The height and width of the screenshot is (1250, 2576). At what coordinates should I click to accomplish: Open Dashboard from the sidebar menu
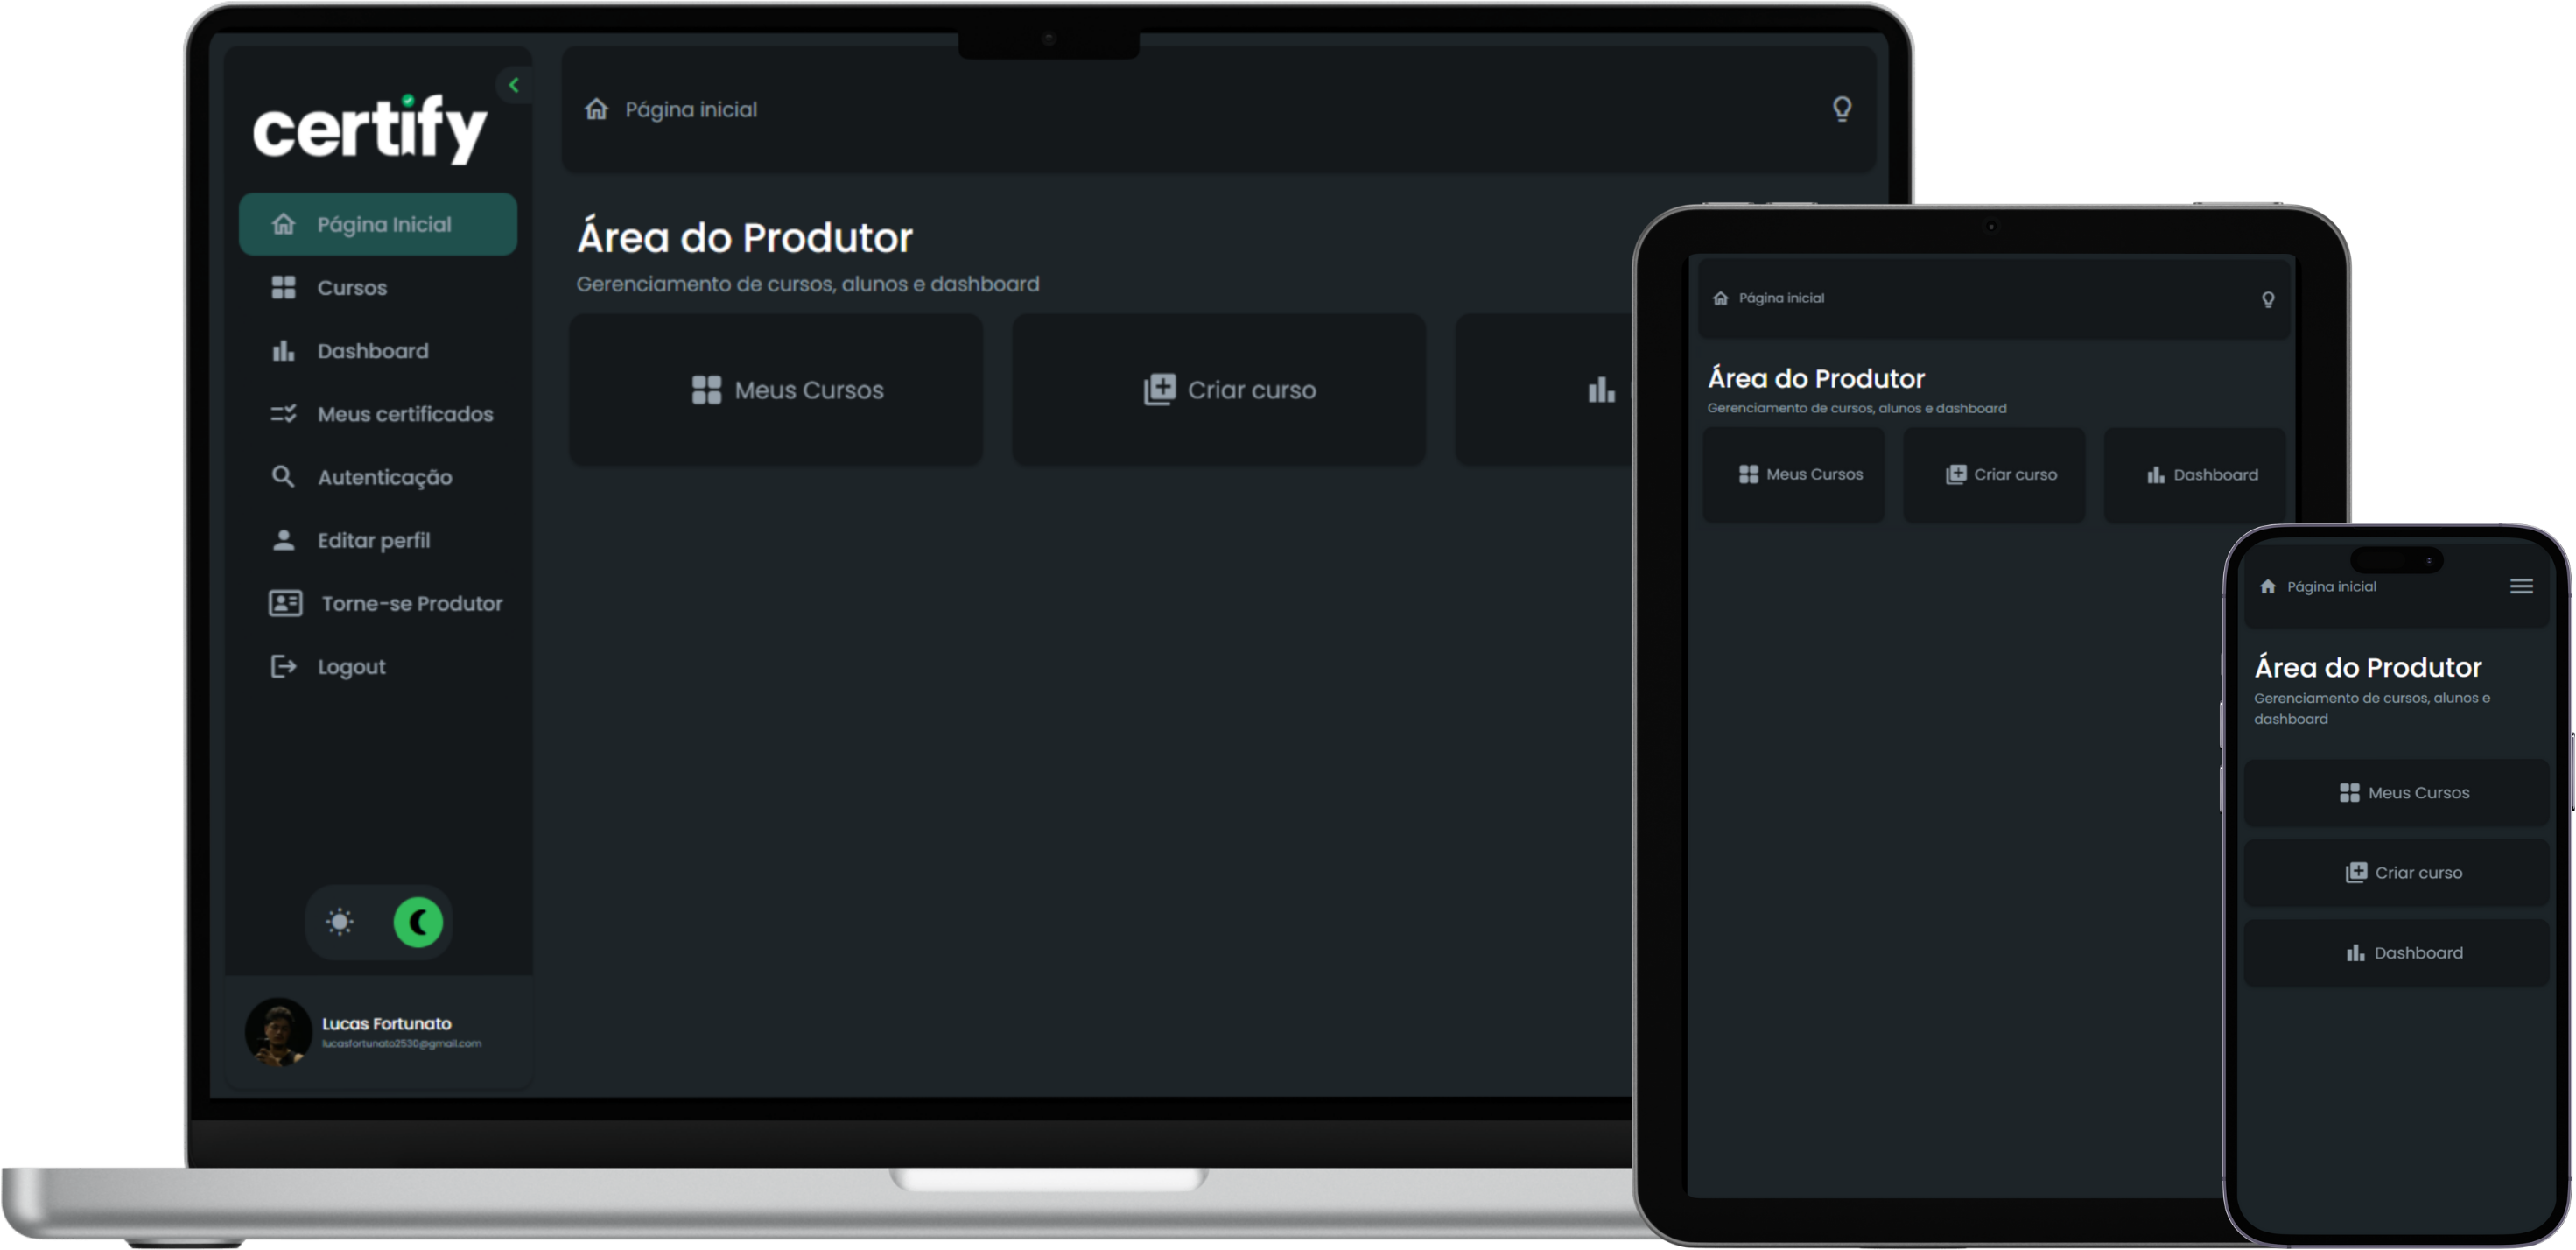coord(372,351)
